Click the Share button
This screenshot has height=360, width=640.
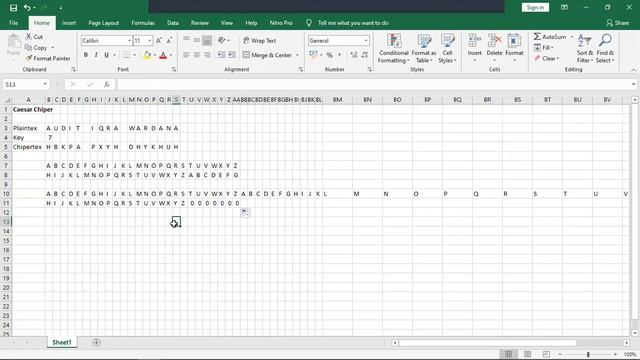pos(618,23)
